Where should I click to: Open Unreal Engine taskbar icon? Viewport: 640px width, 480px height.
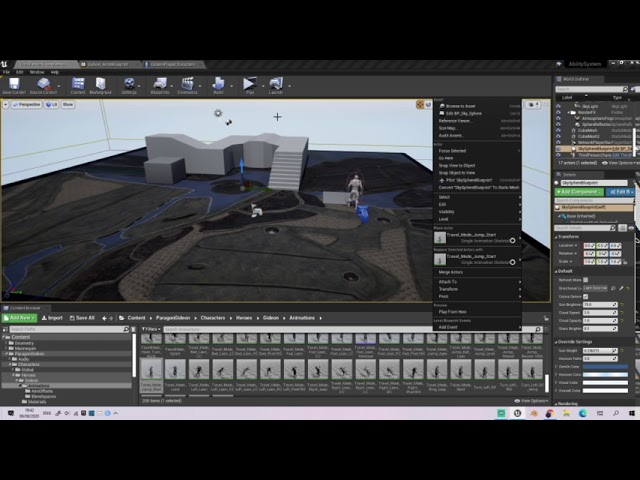click(x=518, y=413)
